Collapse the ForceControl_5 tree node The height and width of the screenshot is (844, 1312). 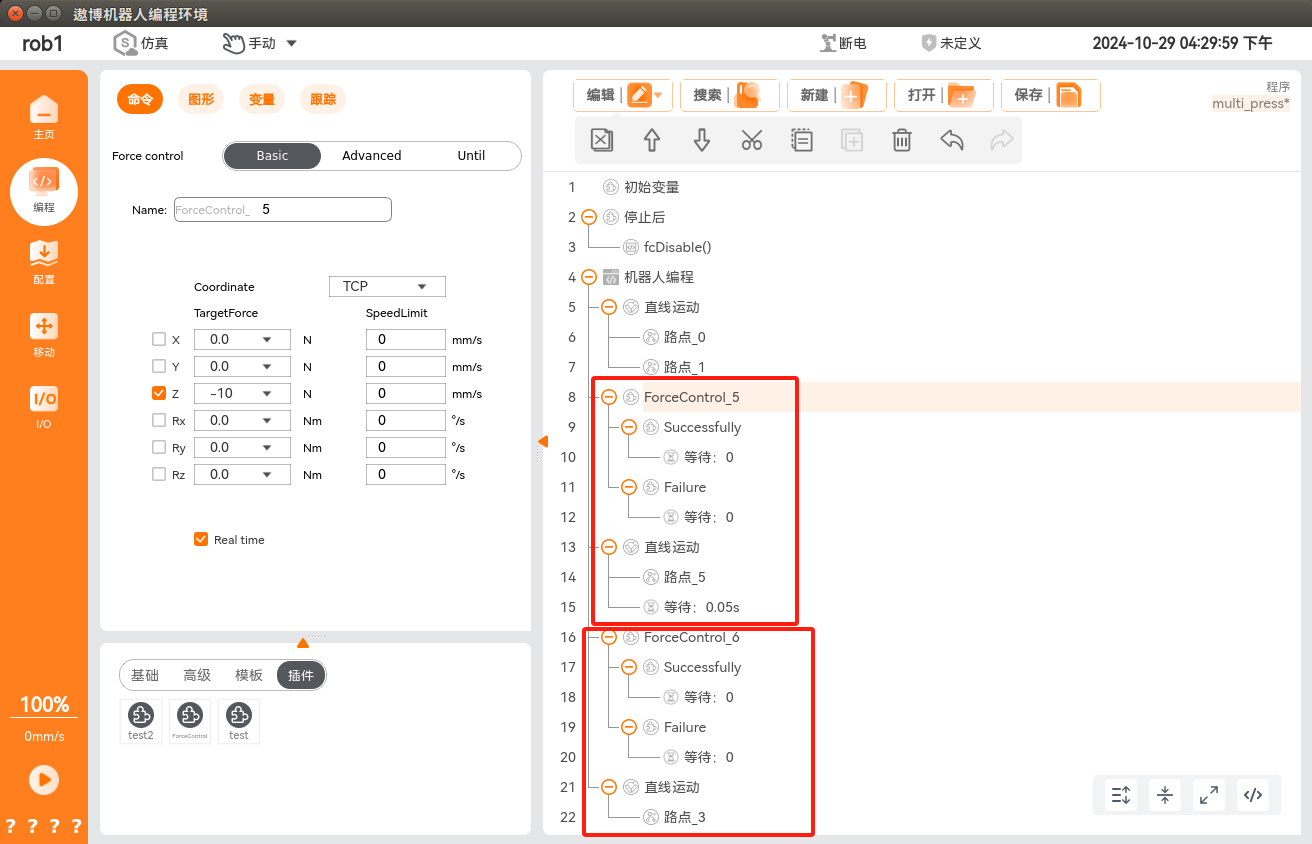coord(609,397)
